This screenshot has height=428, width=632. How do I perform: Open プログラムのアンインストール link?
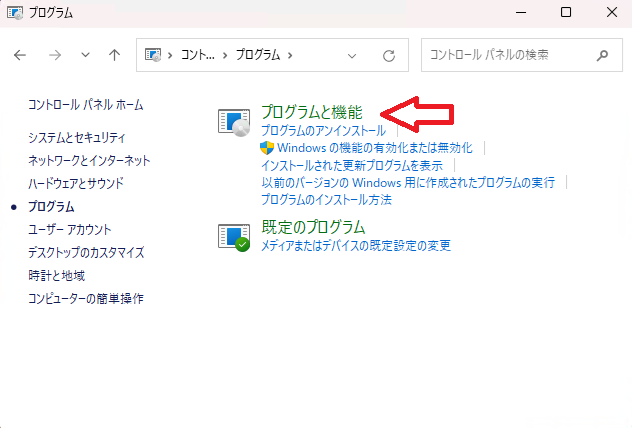(323, 131)
